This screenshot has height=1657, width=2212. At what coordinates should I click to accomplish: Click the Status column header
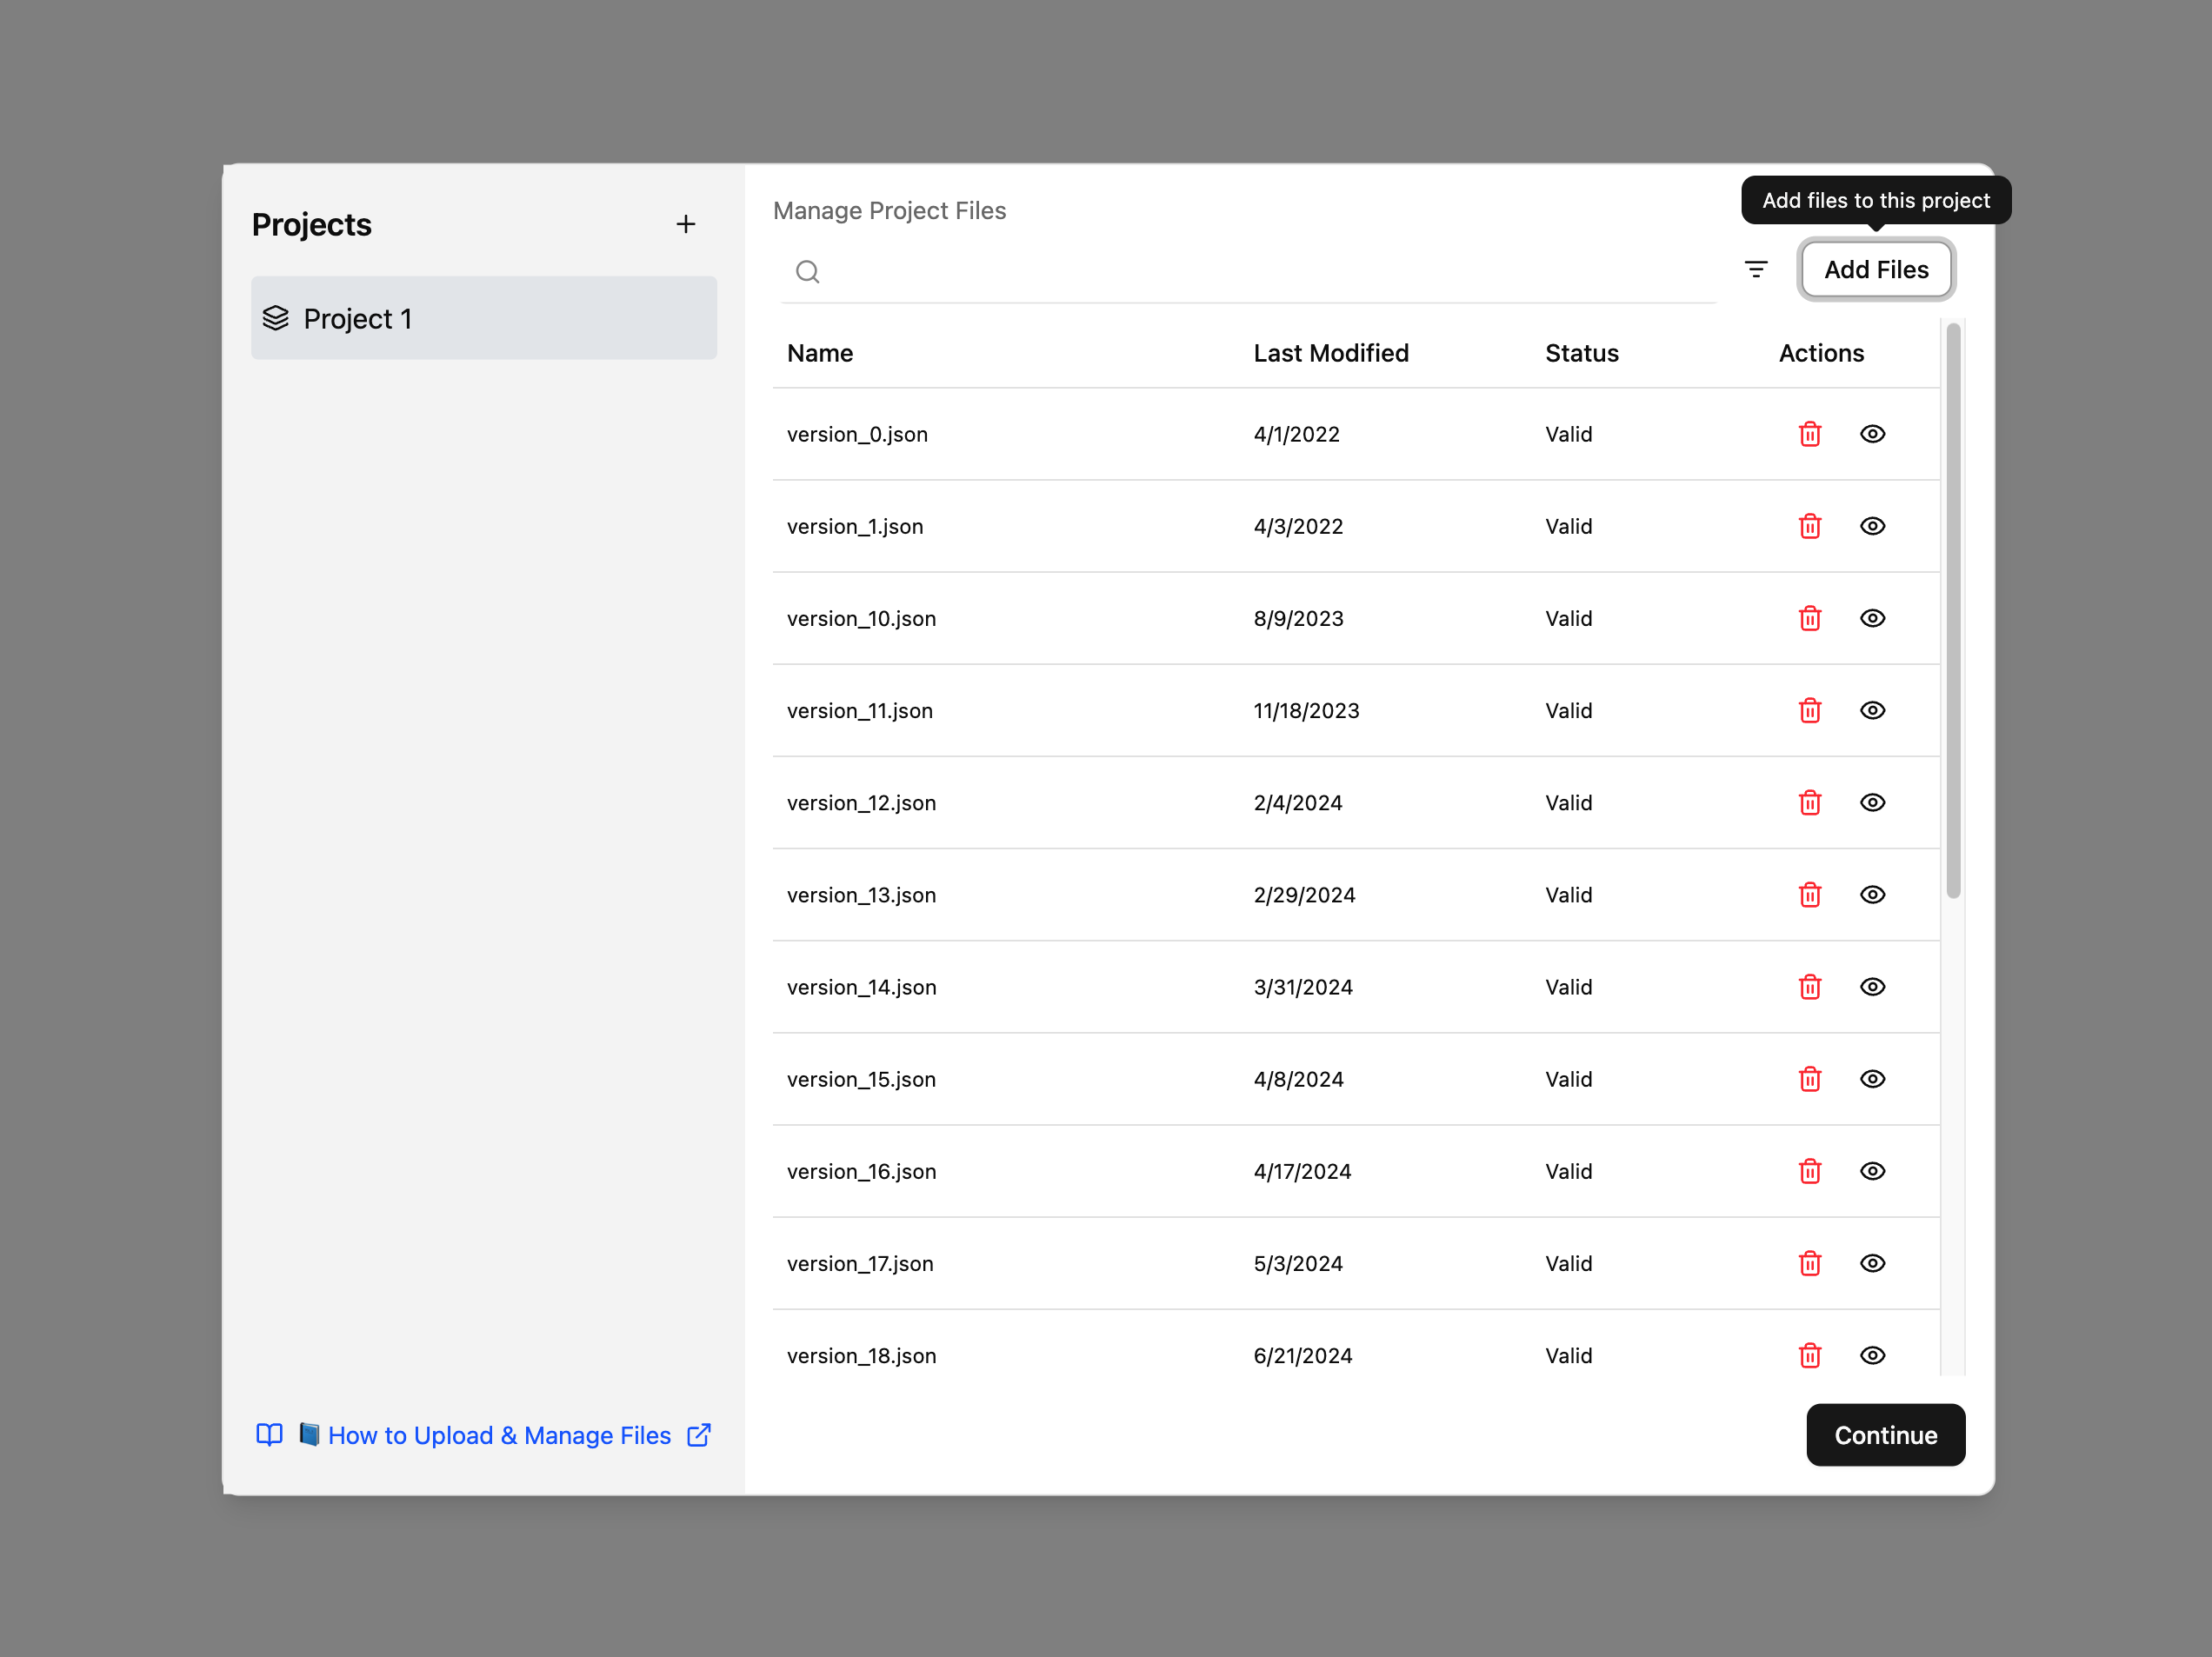(x=1580, y=353)
